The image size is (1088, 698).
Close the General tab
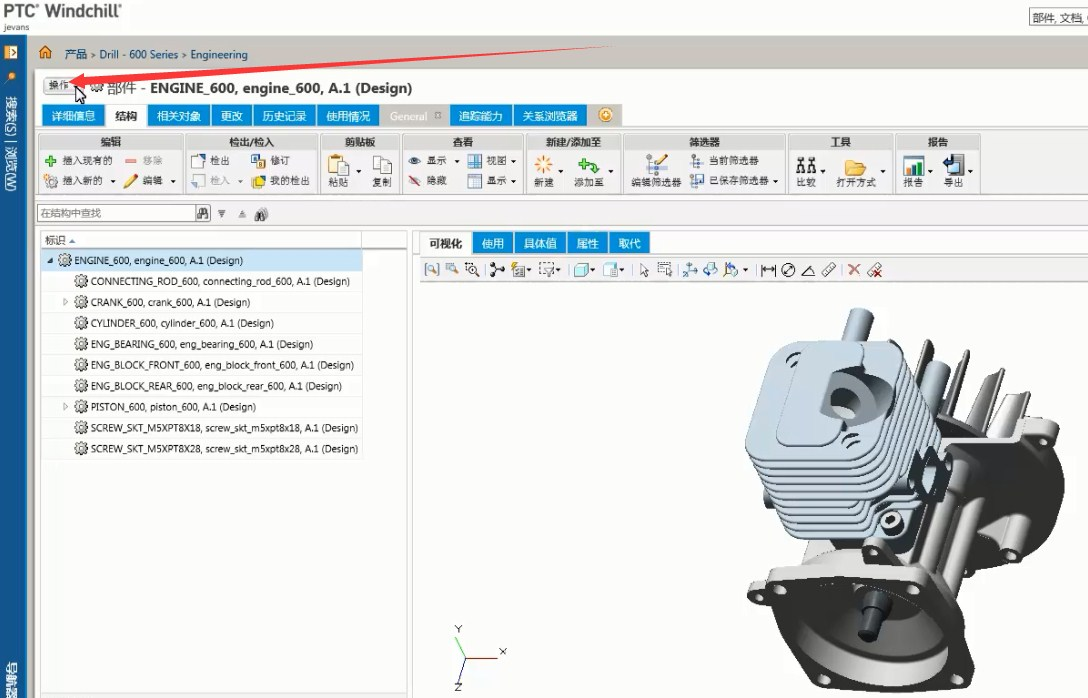tap(438, 115)
